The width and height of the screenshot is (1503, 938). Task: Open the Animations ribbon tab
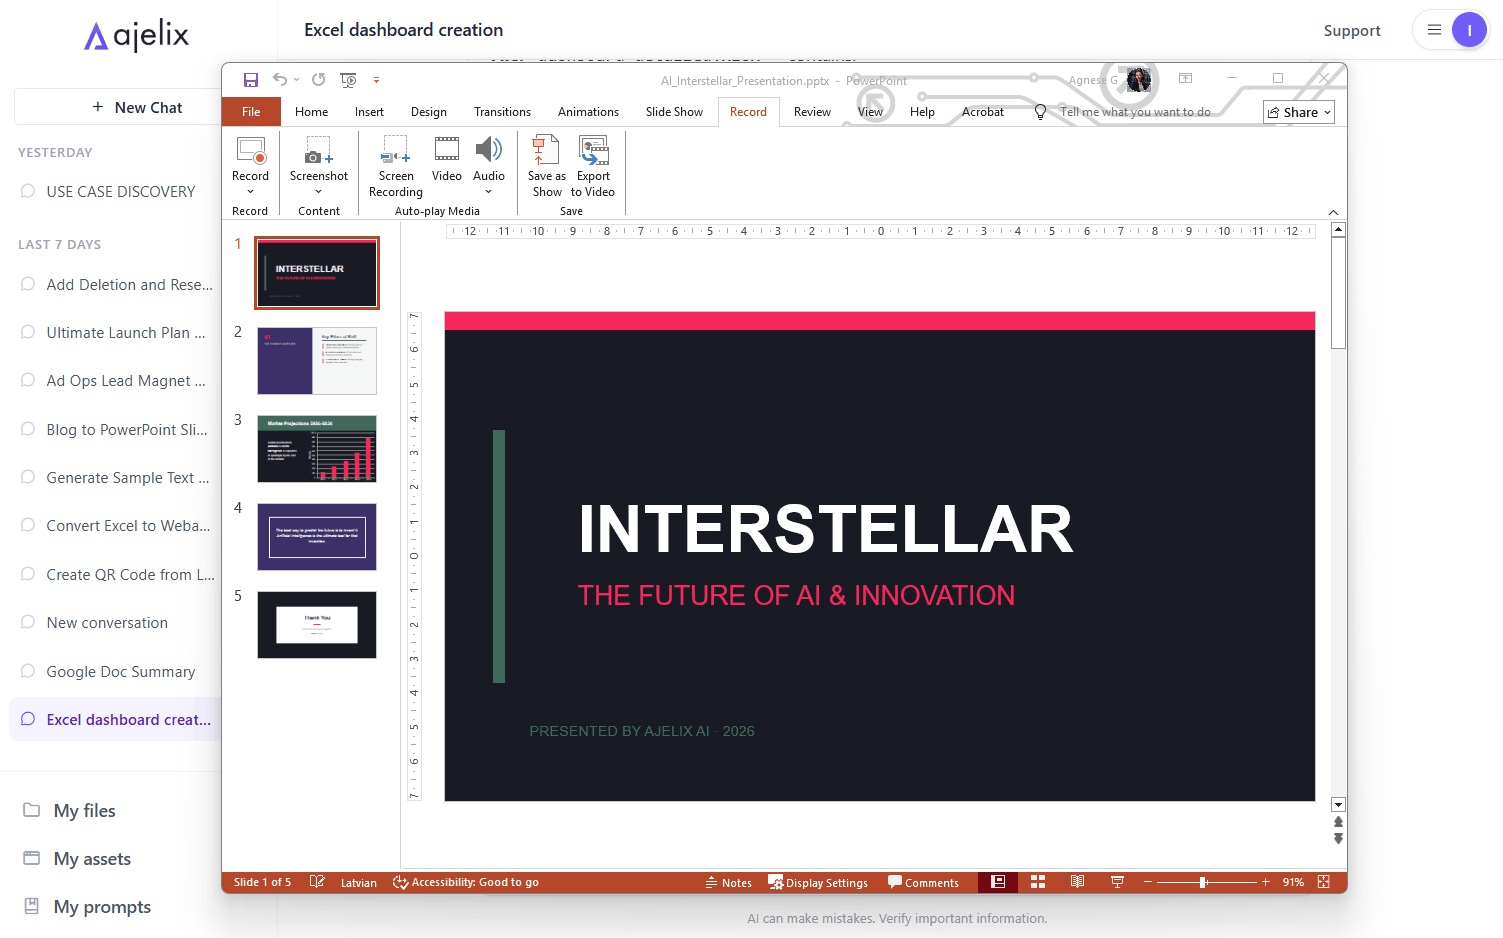pyautogui.click(x=588, y=111)
